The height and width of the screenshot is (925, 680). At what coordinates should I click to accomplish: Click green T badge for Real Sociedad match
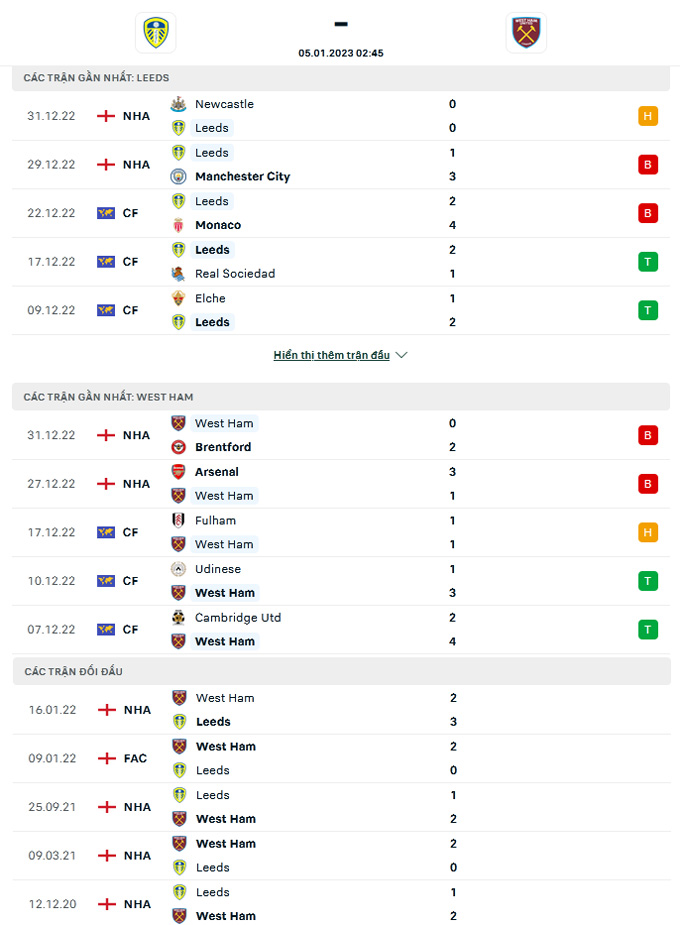(648, 262)
